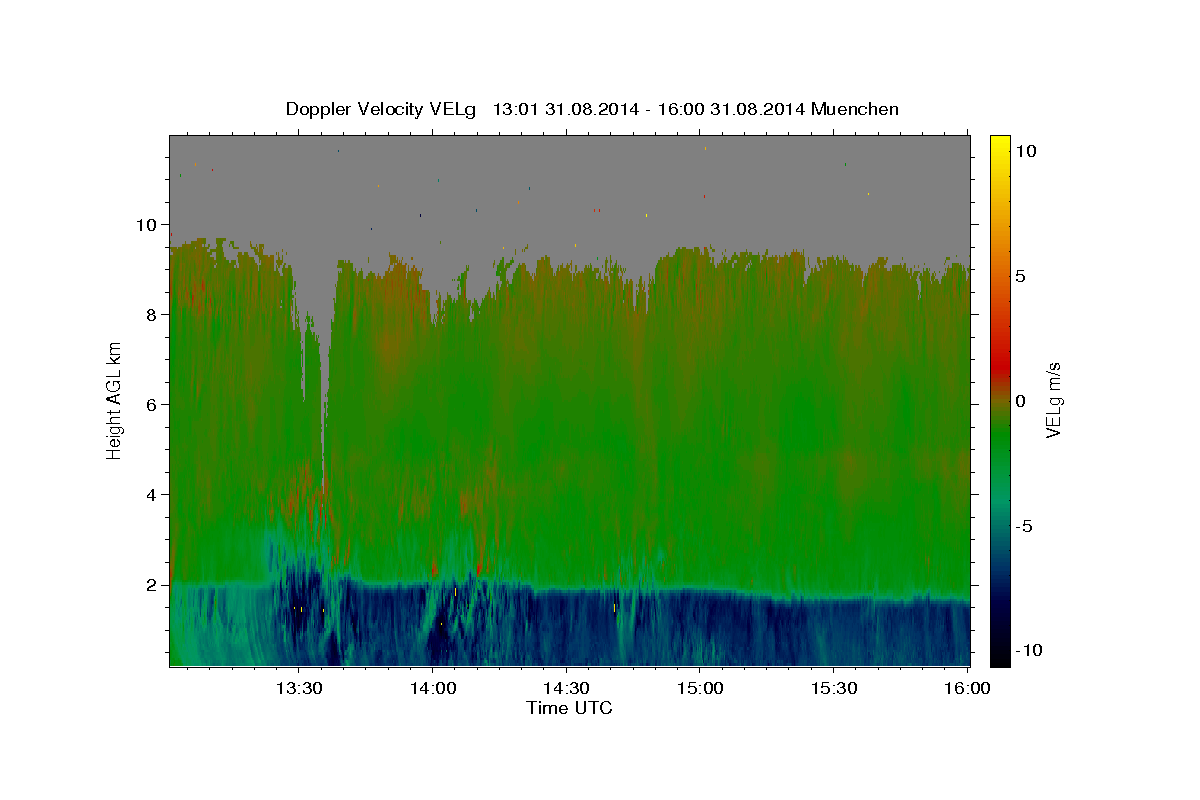Click the 'Muenchen' station name in the title

coord(856,109)
